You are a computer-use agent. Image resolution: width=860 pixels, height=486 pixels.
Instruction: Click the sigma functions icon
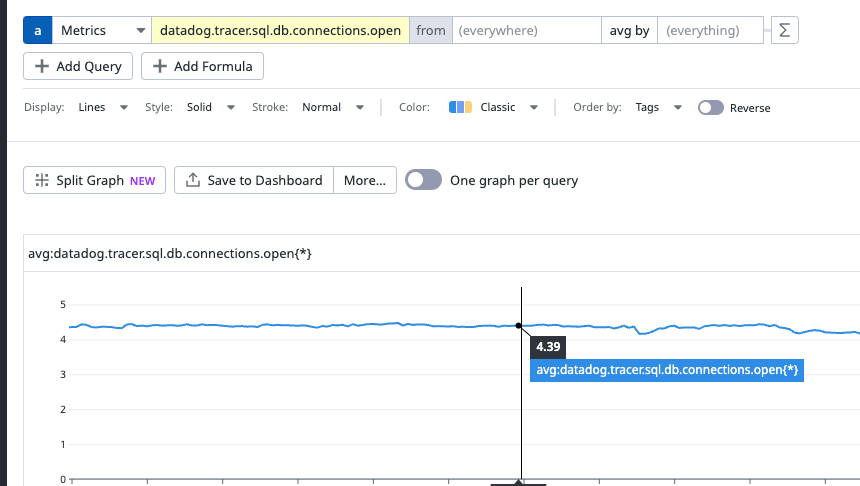[x=784, y=30]
